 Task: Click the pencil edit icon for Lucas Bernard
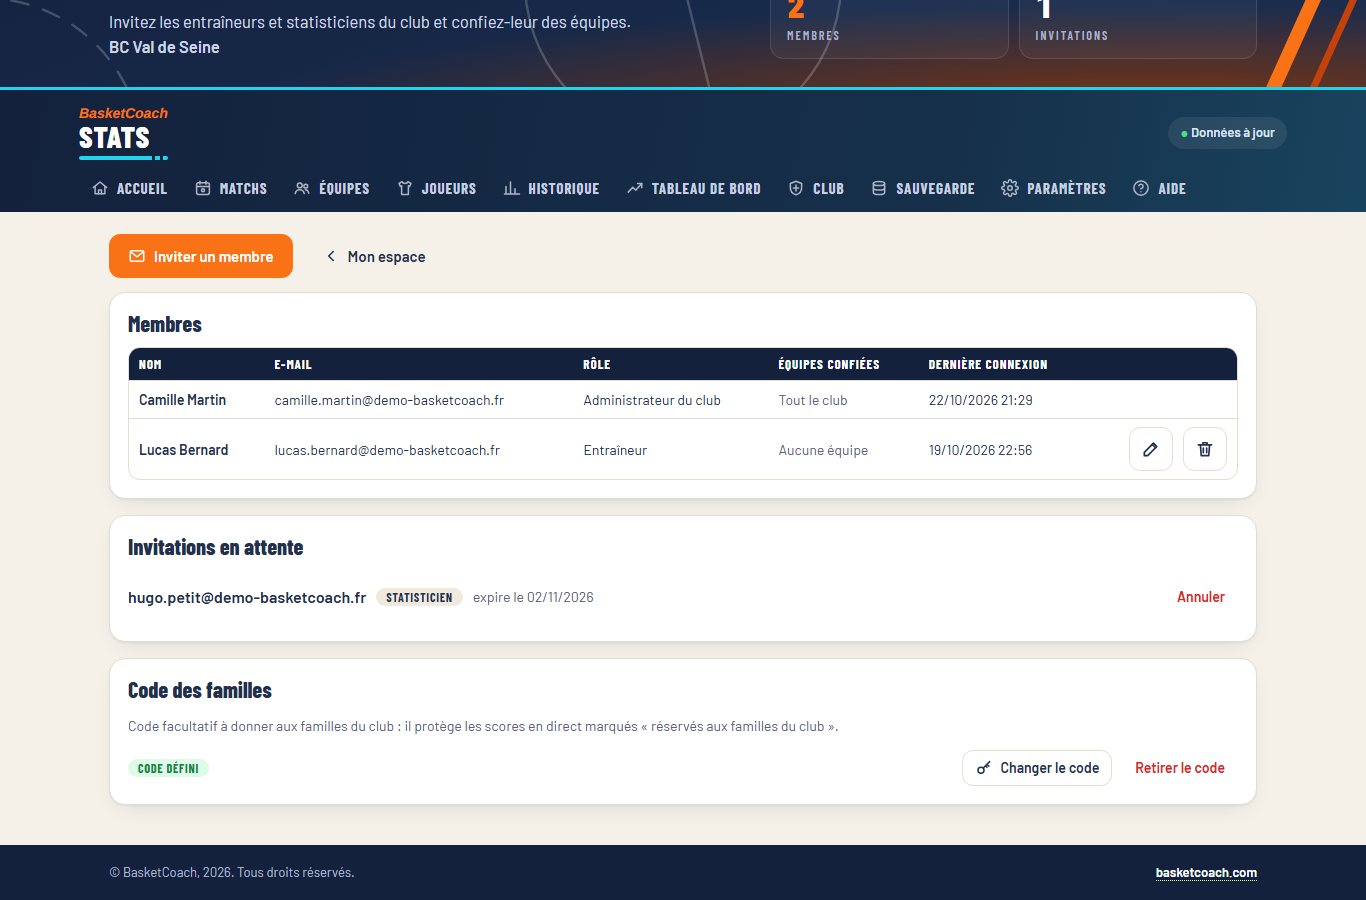1150,450
